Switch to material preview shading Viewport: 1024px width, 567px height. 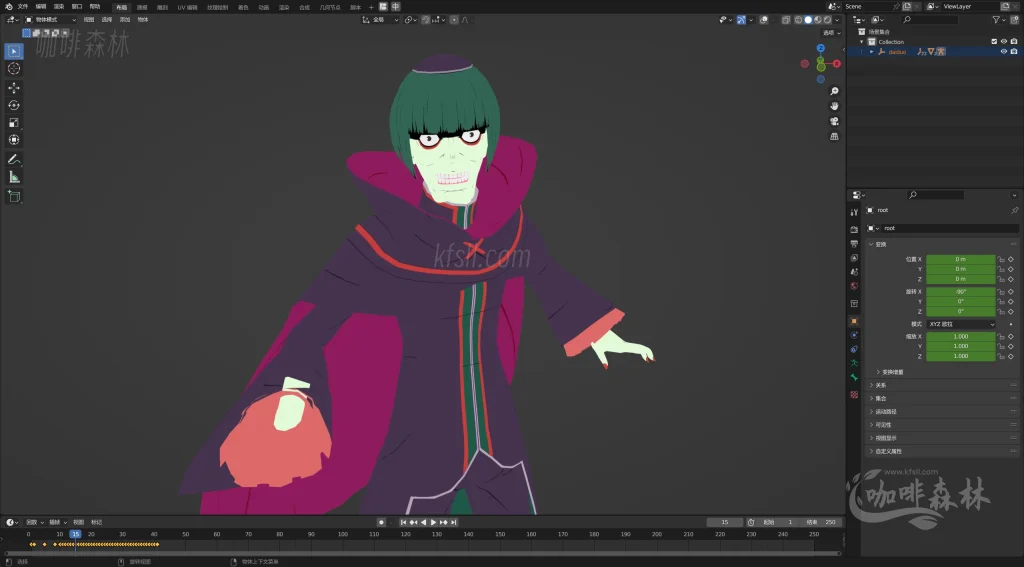point(818,20)
